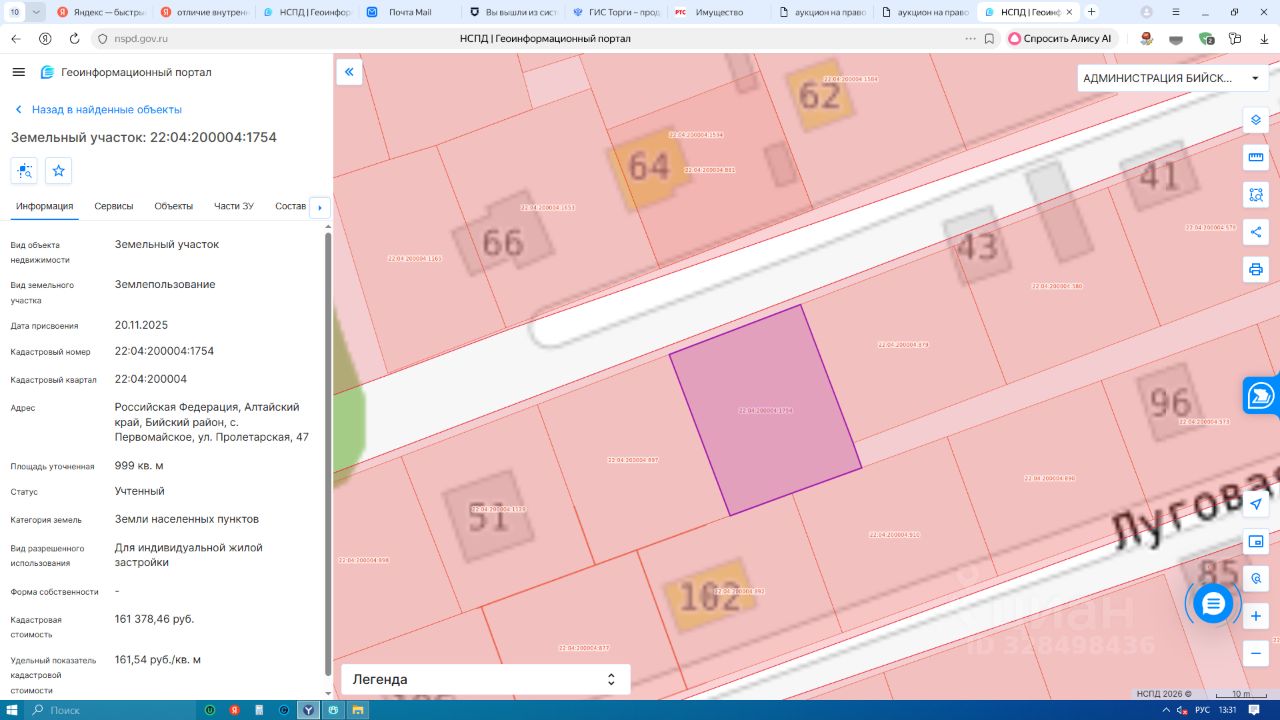
Task: Click the map search-by-point icon
Action: (x=1256, y=579)
